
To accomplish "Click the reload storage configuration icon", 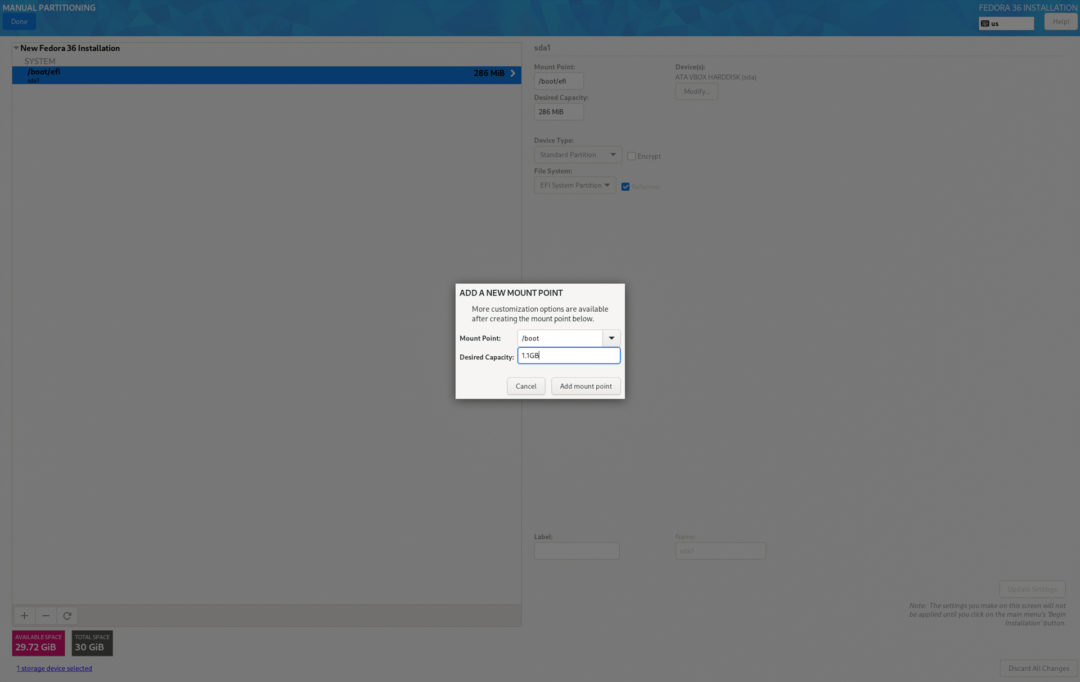I will (67, 616).
